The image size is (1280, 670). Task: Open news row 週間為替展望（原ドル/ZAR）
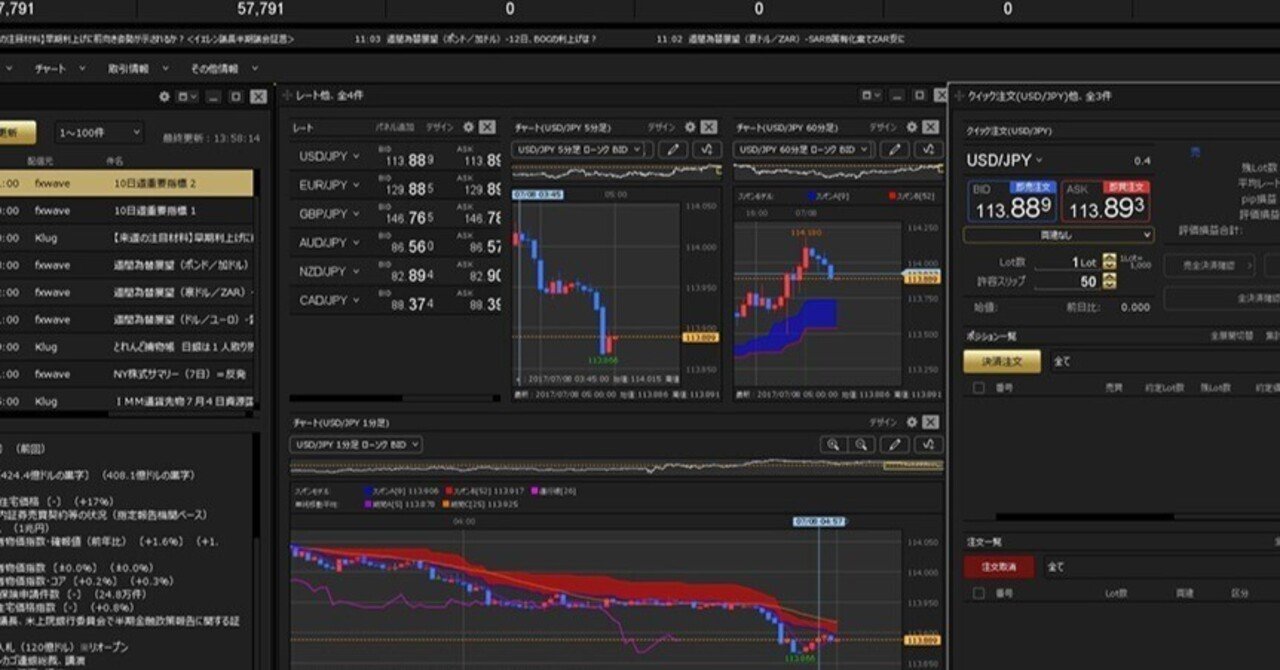[126, 293]
